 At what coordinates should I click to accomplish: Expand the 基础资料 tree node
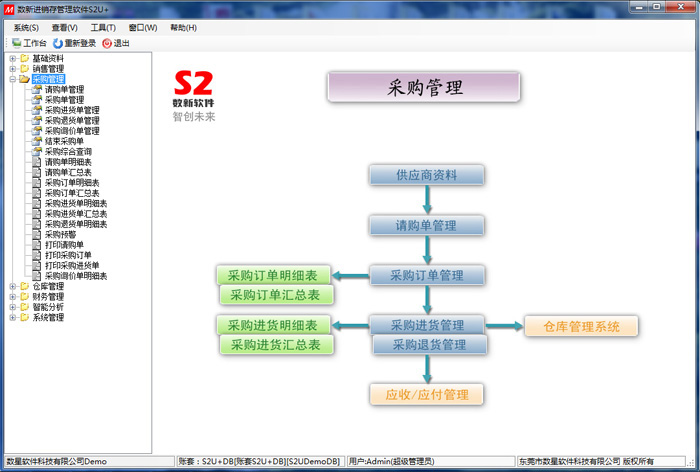13,58
